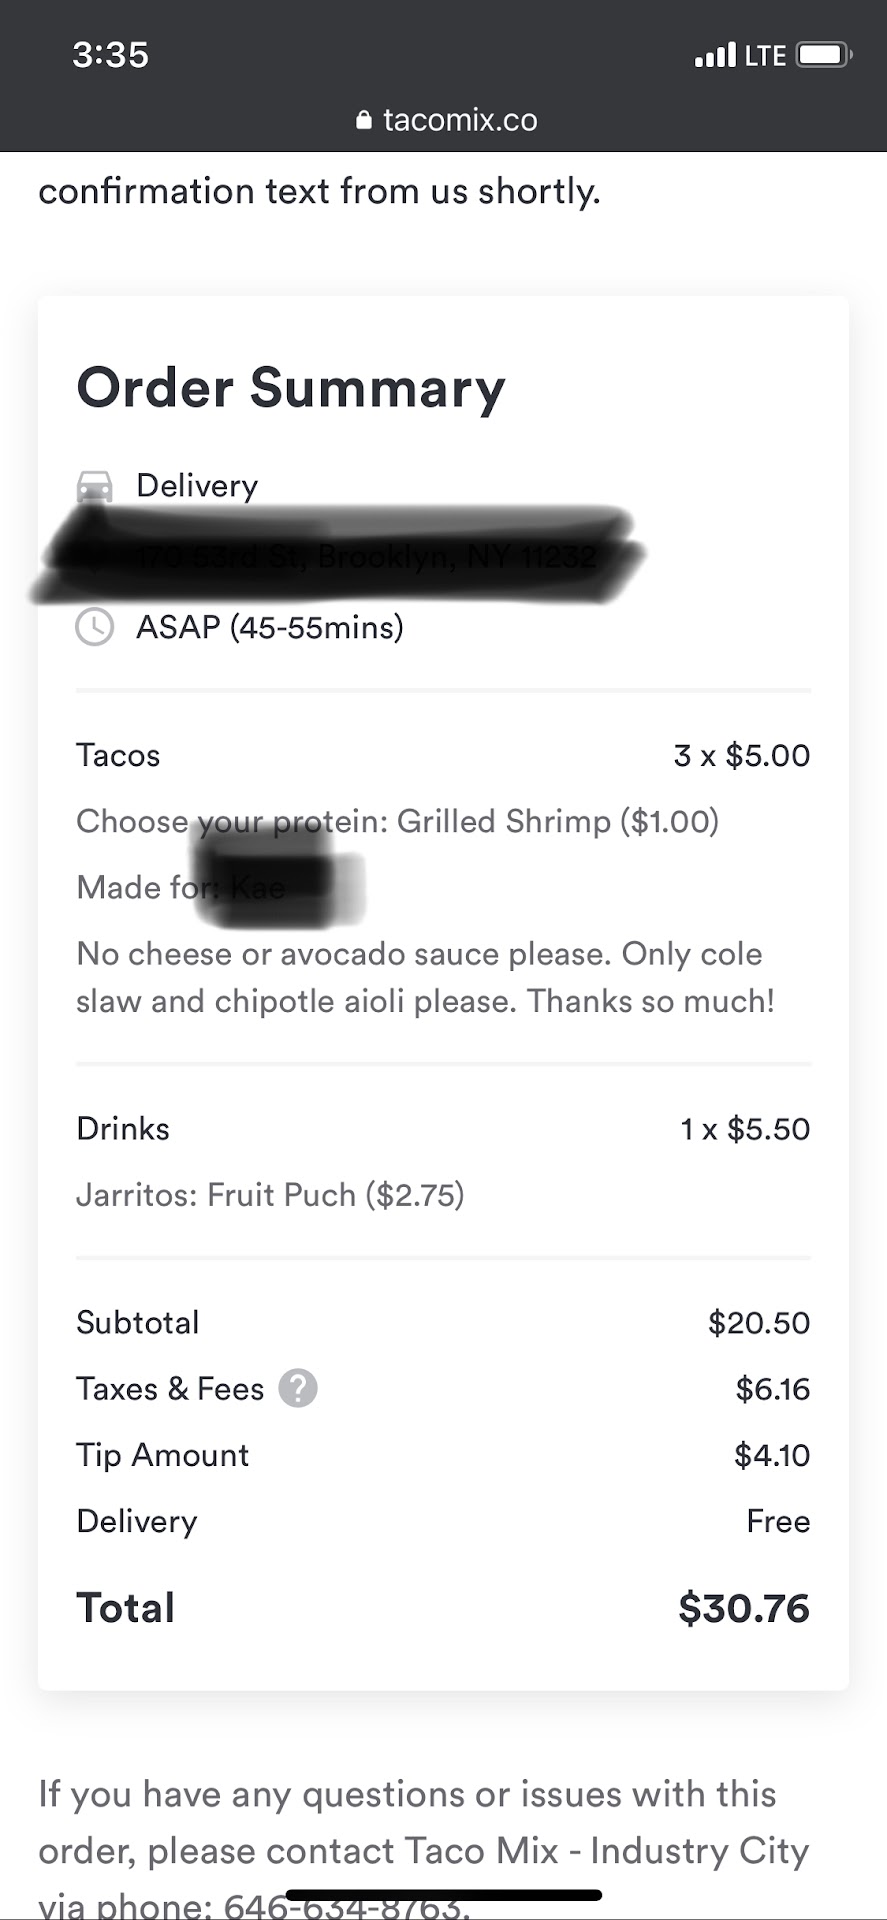Screen dimensions: 887x1920
Task: Tap the LTE network indicator
Action: (765, 55)
